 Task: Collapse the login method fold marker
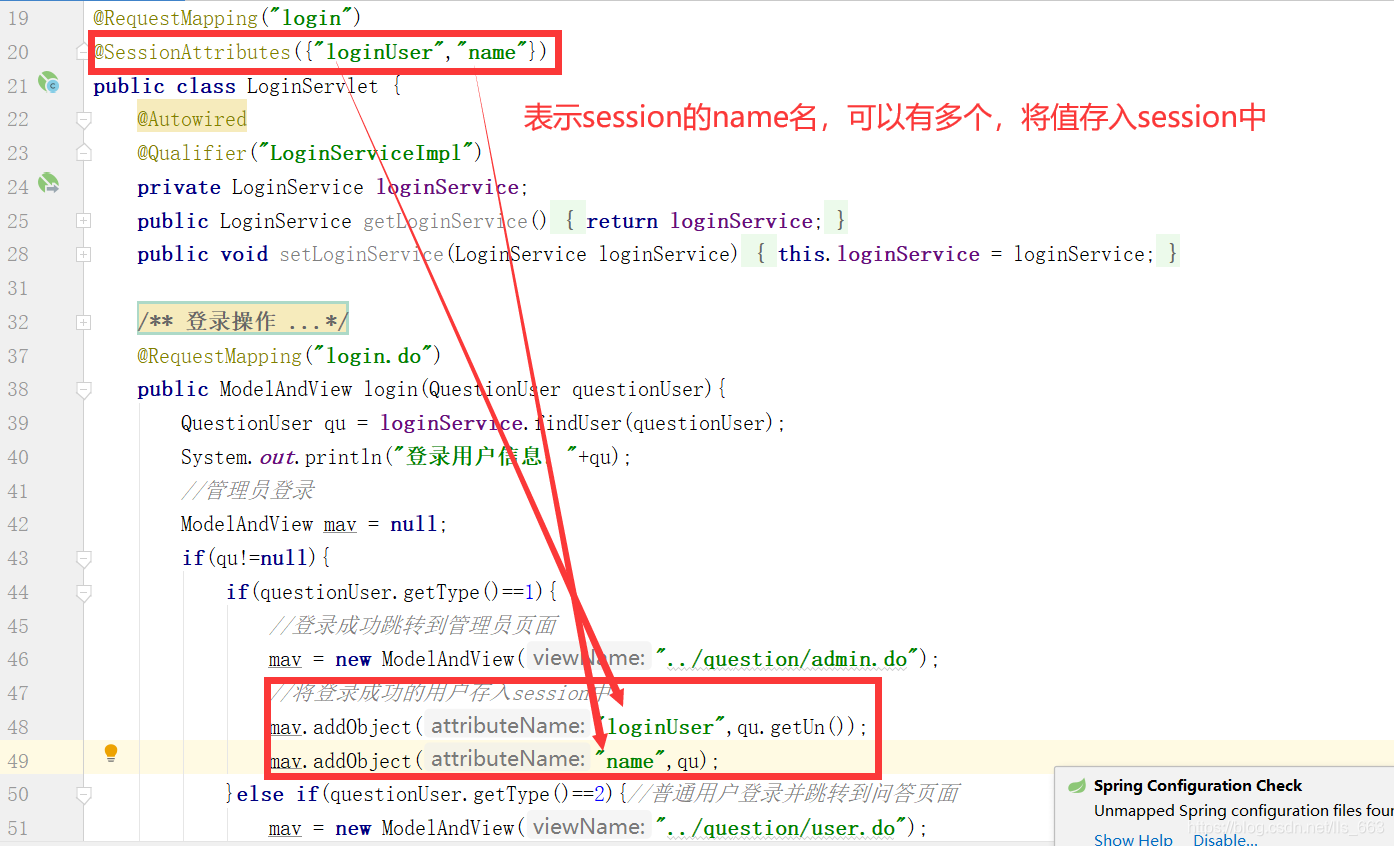pyautogui.click(x=84, y=389)
